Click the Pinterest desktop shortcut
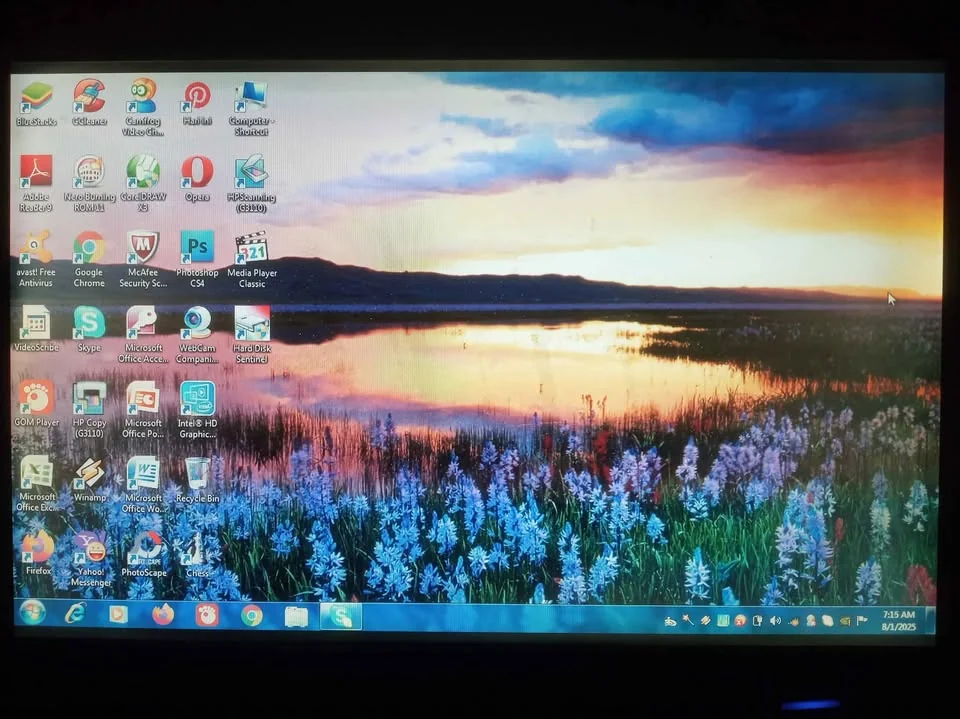Viewport: 960px width, 719px height. click(x=197, y=104)
